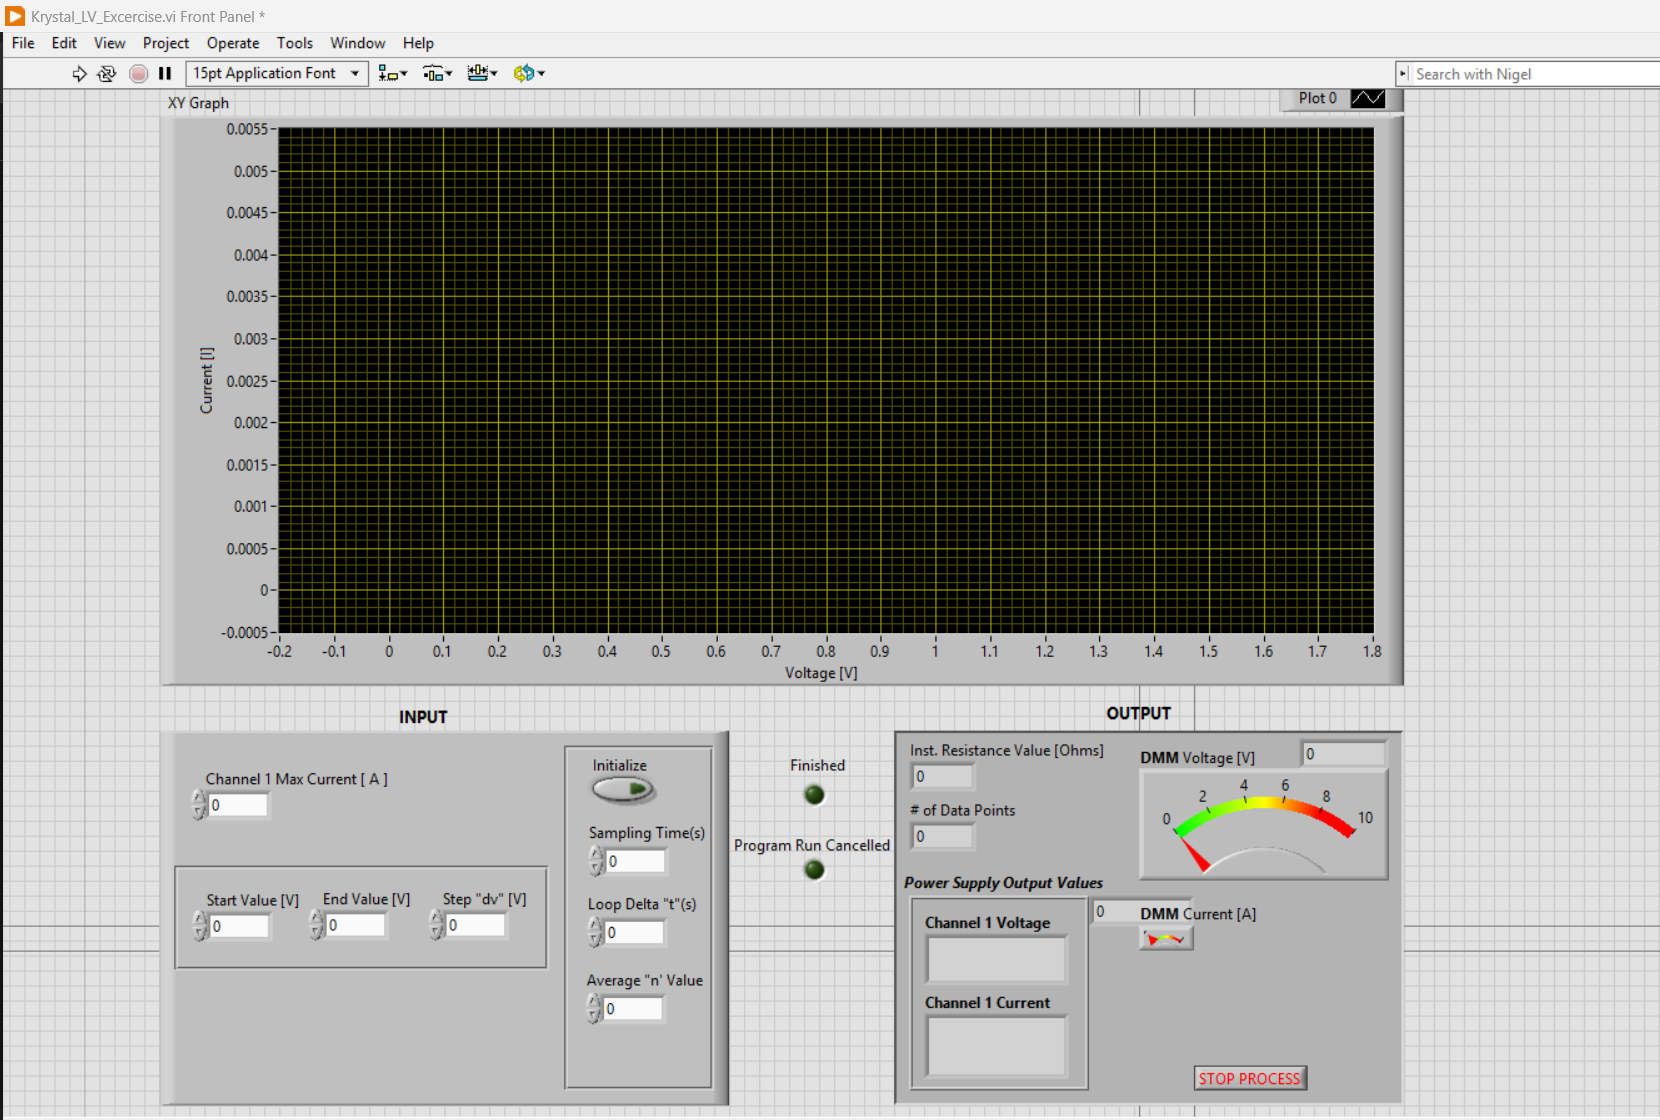
Task: Click the Search with Nigel field
Action: coord(1534,74)
